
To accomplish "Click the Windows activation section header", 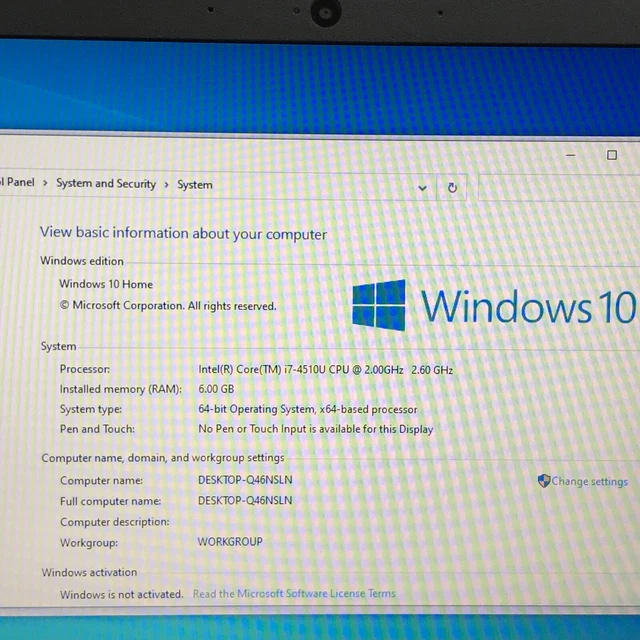I will 89,572.
